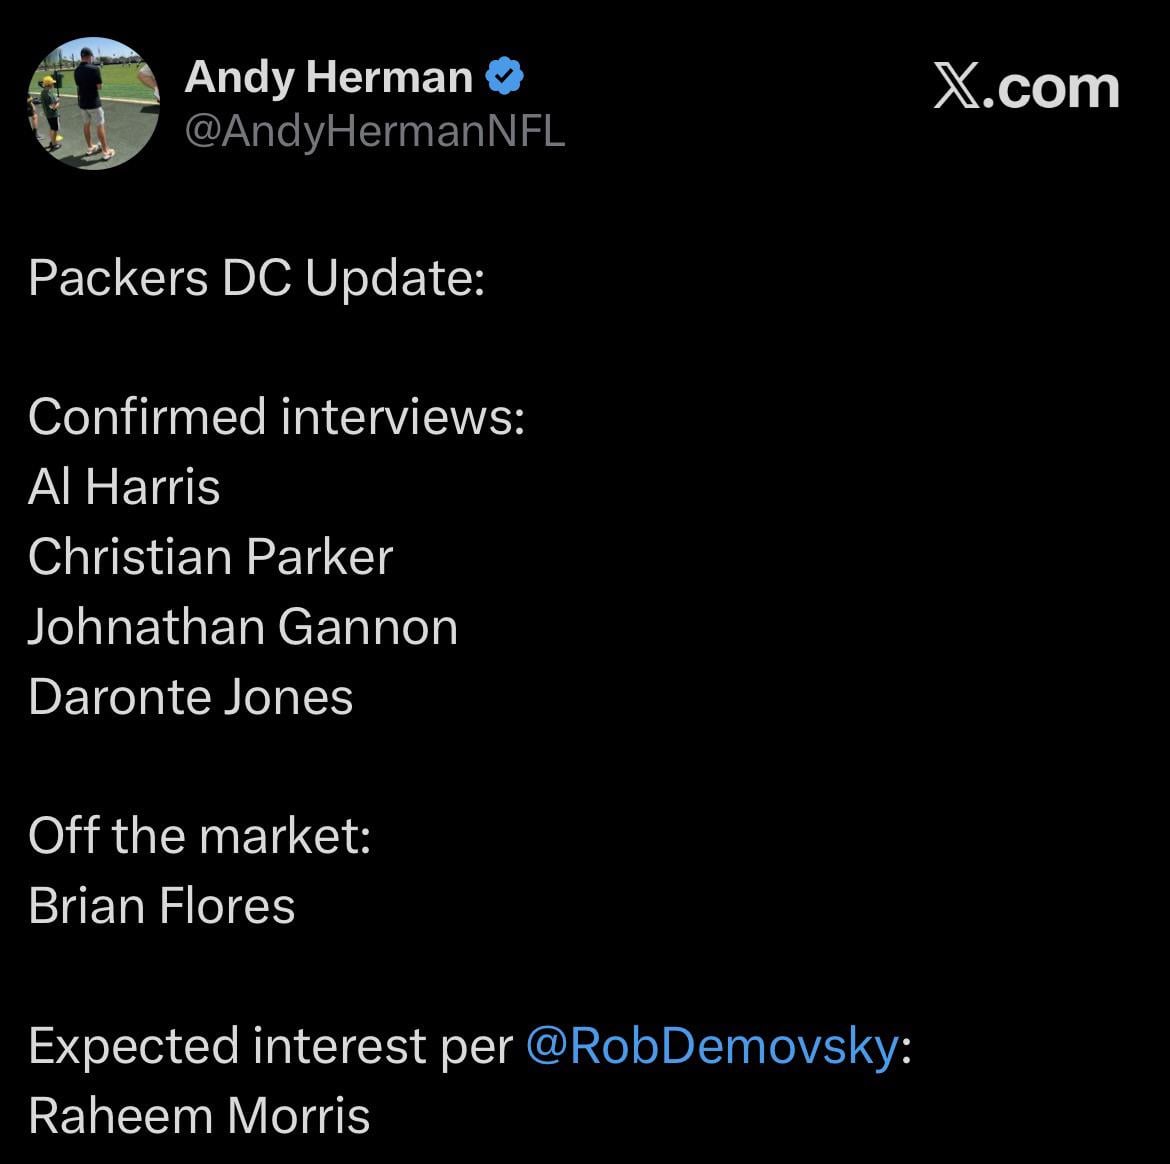This screenshot has height=1164, width=1170.
Task: Select the name Daronte Jones
Action: point(190,697)
